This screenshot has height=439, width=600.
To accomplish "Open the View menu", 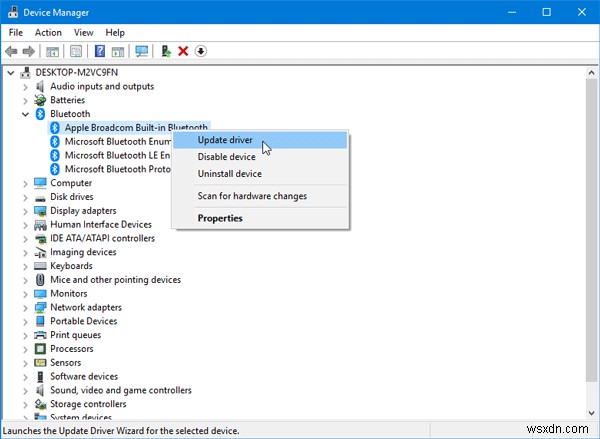I will (x=83, y=33).
